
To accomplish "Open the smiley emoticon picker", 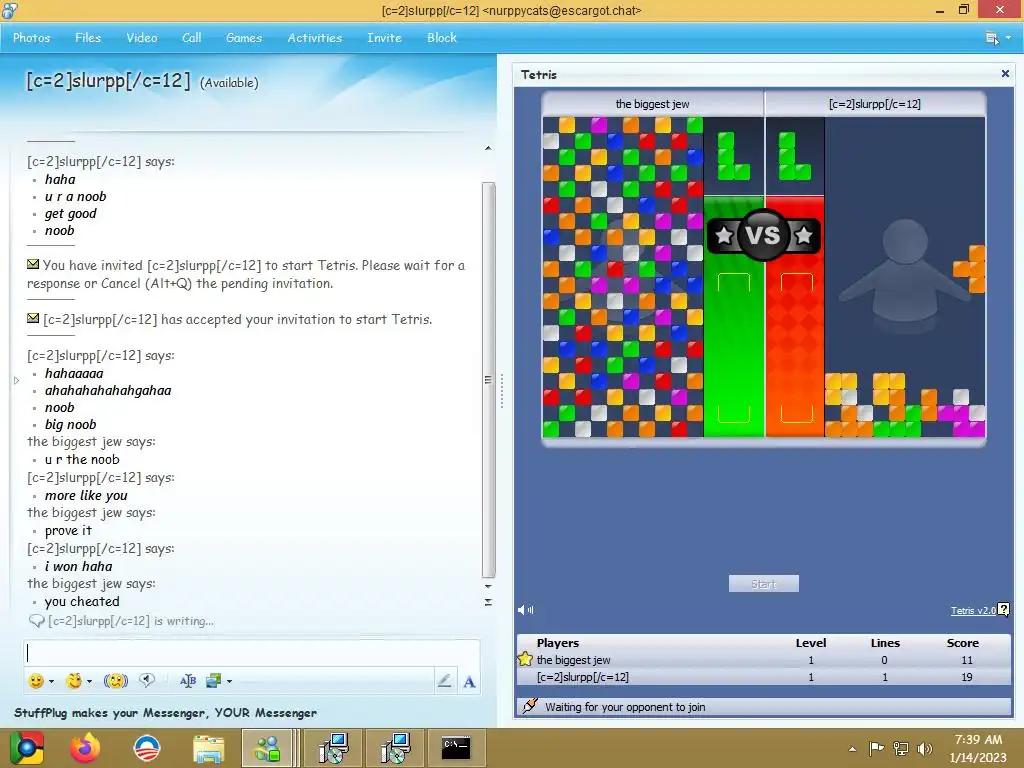I will point(37,681).
